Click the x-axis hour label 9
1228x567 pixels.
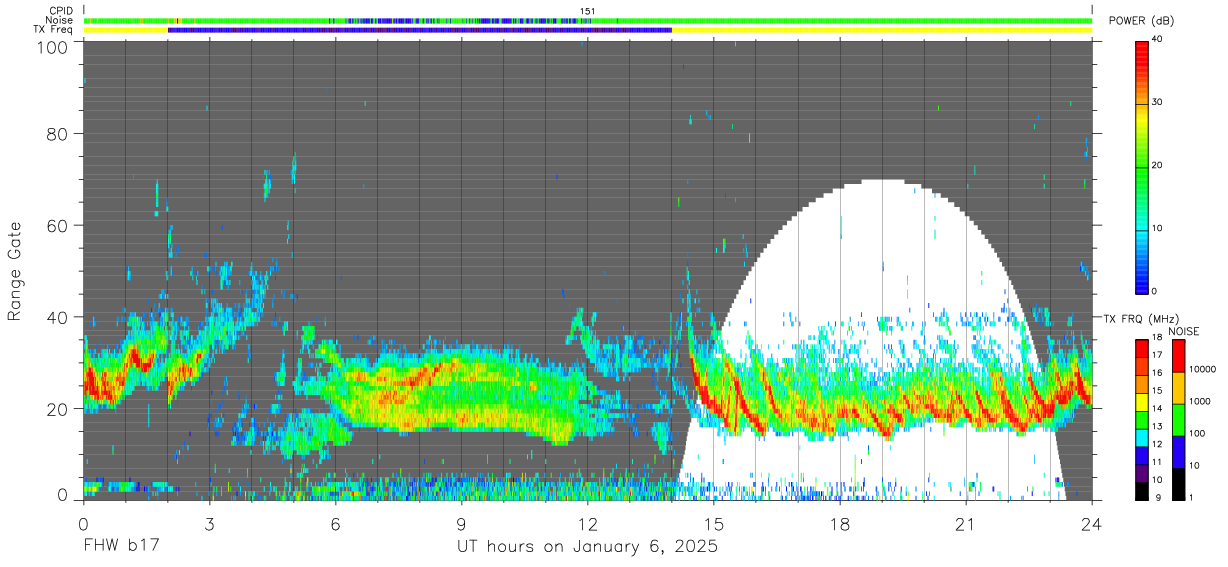(461, 523)
